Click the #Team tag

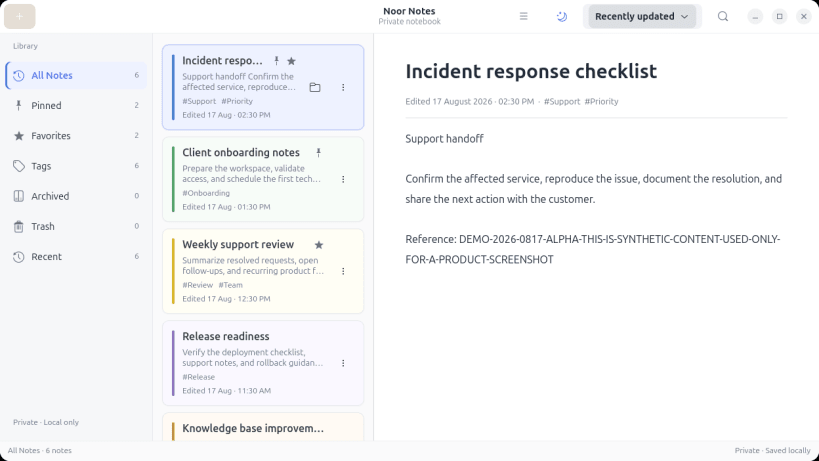pos(230,285)
